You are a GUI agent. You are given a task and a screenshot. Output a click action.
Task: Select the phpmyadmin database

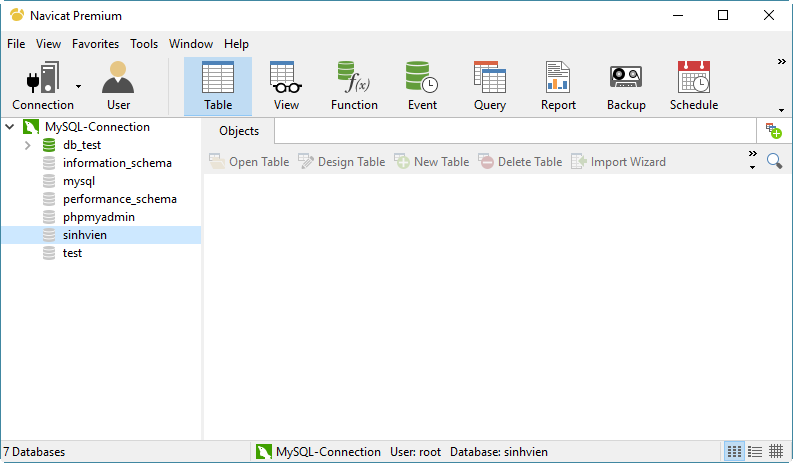[99, 217]
